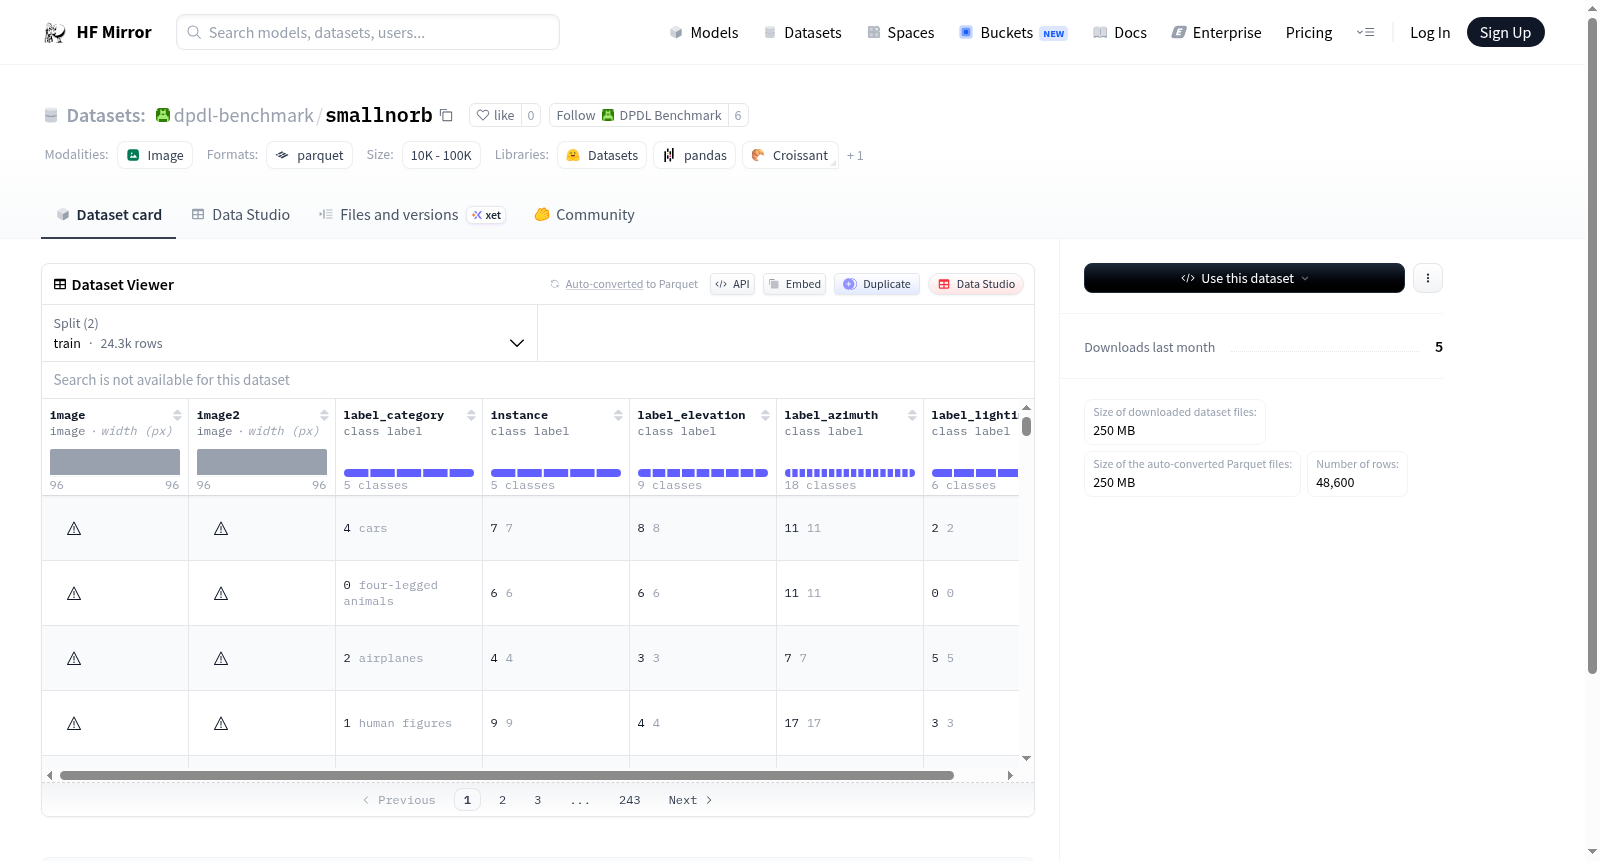
Task: Click the HF Mirror logo icon
Action: 55,33
